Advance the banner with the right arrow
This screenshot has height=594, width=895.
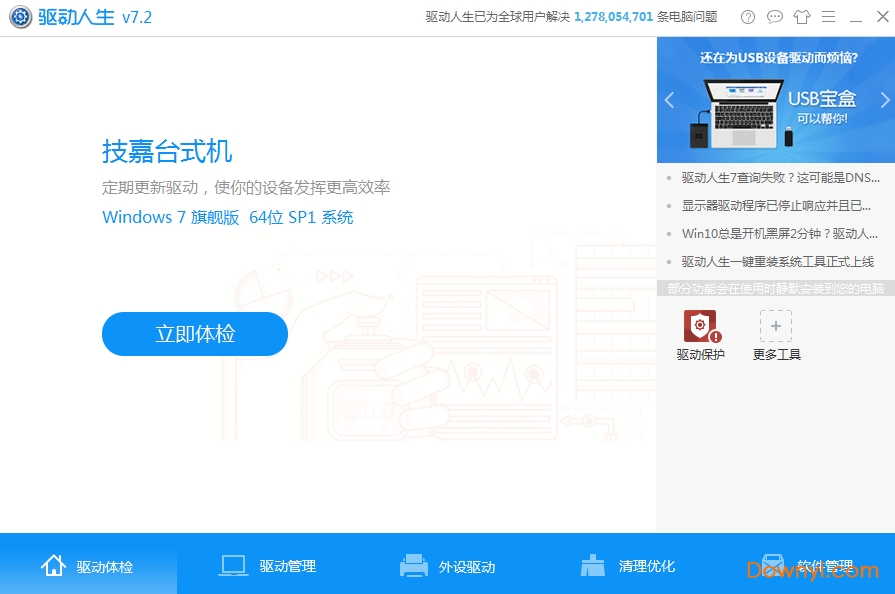(884, 99)
